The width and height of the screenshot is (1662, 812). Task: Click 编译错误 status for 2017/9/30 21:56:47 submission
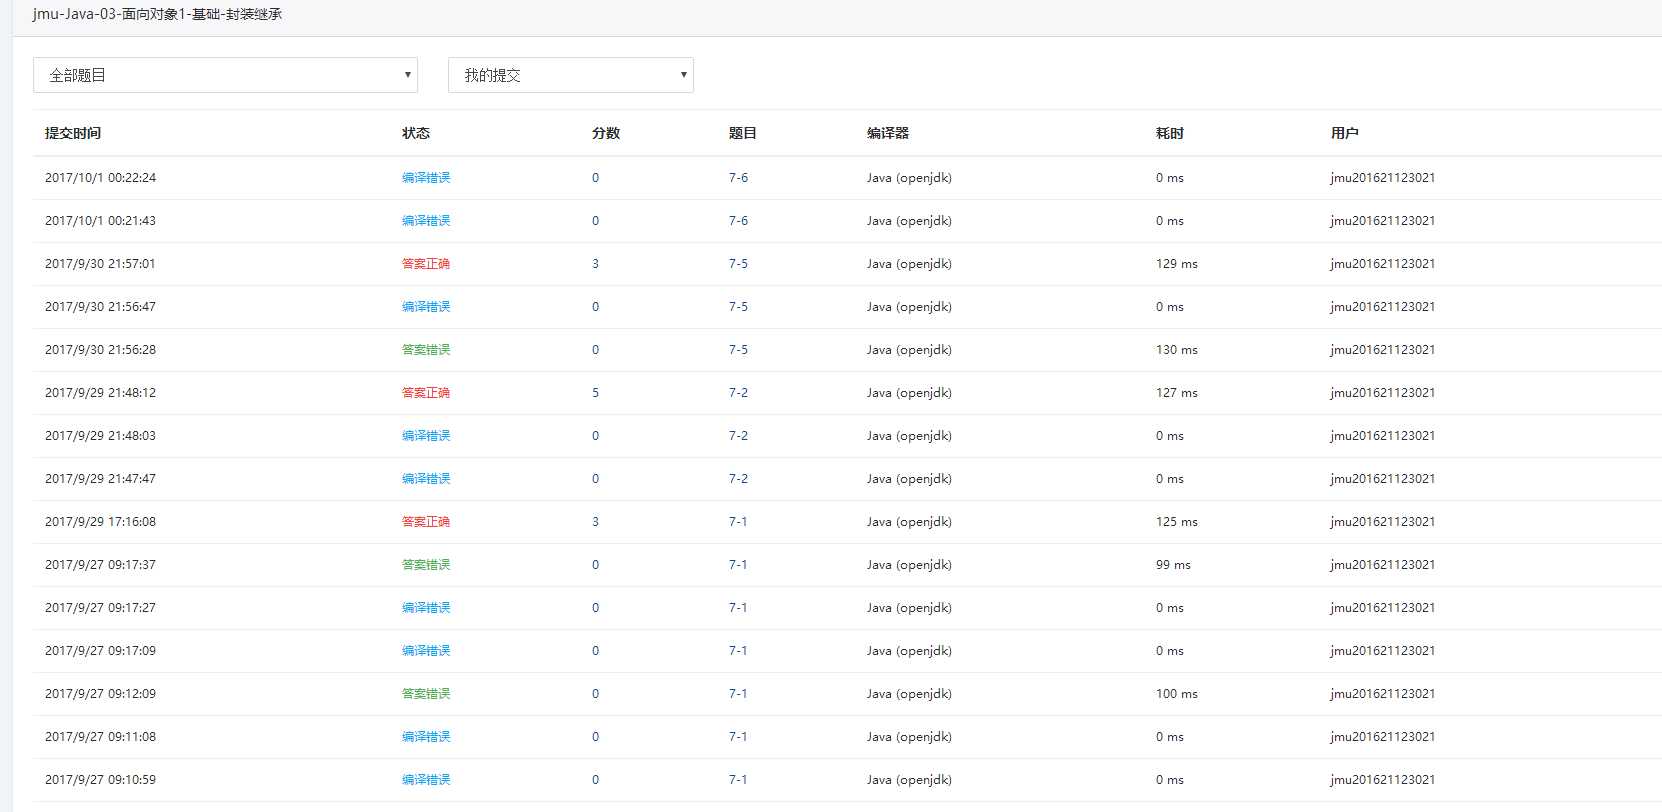tap(426, 307)
